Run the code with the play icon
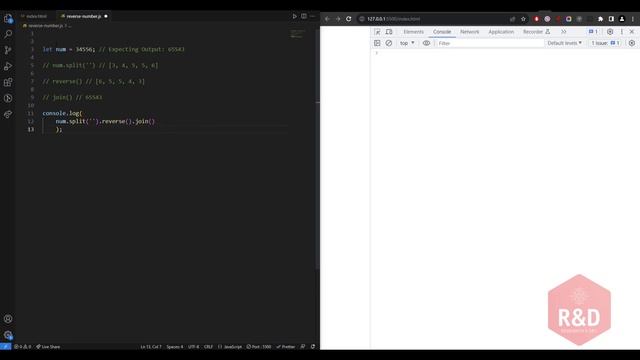This screenshot has width=640, height=360. [x=294, y=16]
